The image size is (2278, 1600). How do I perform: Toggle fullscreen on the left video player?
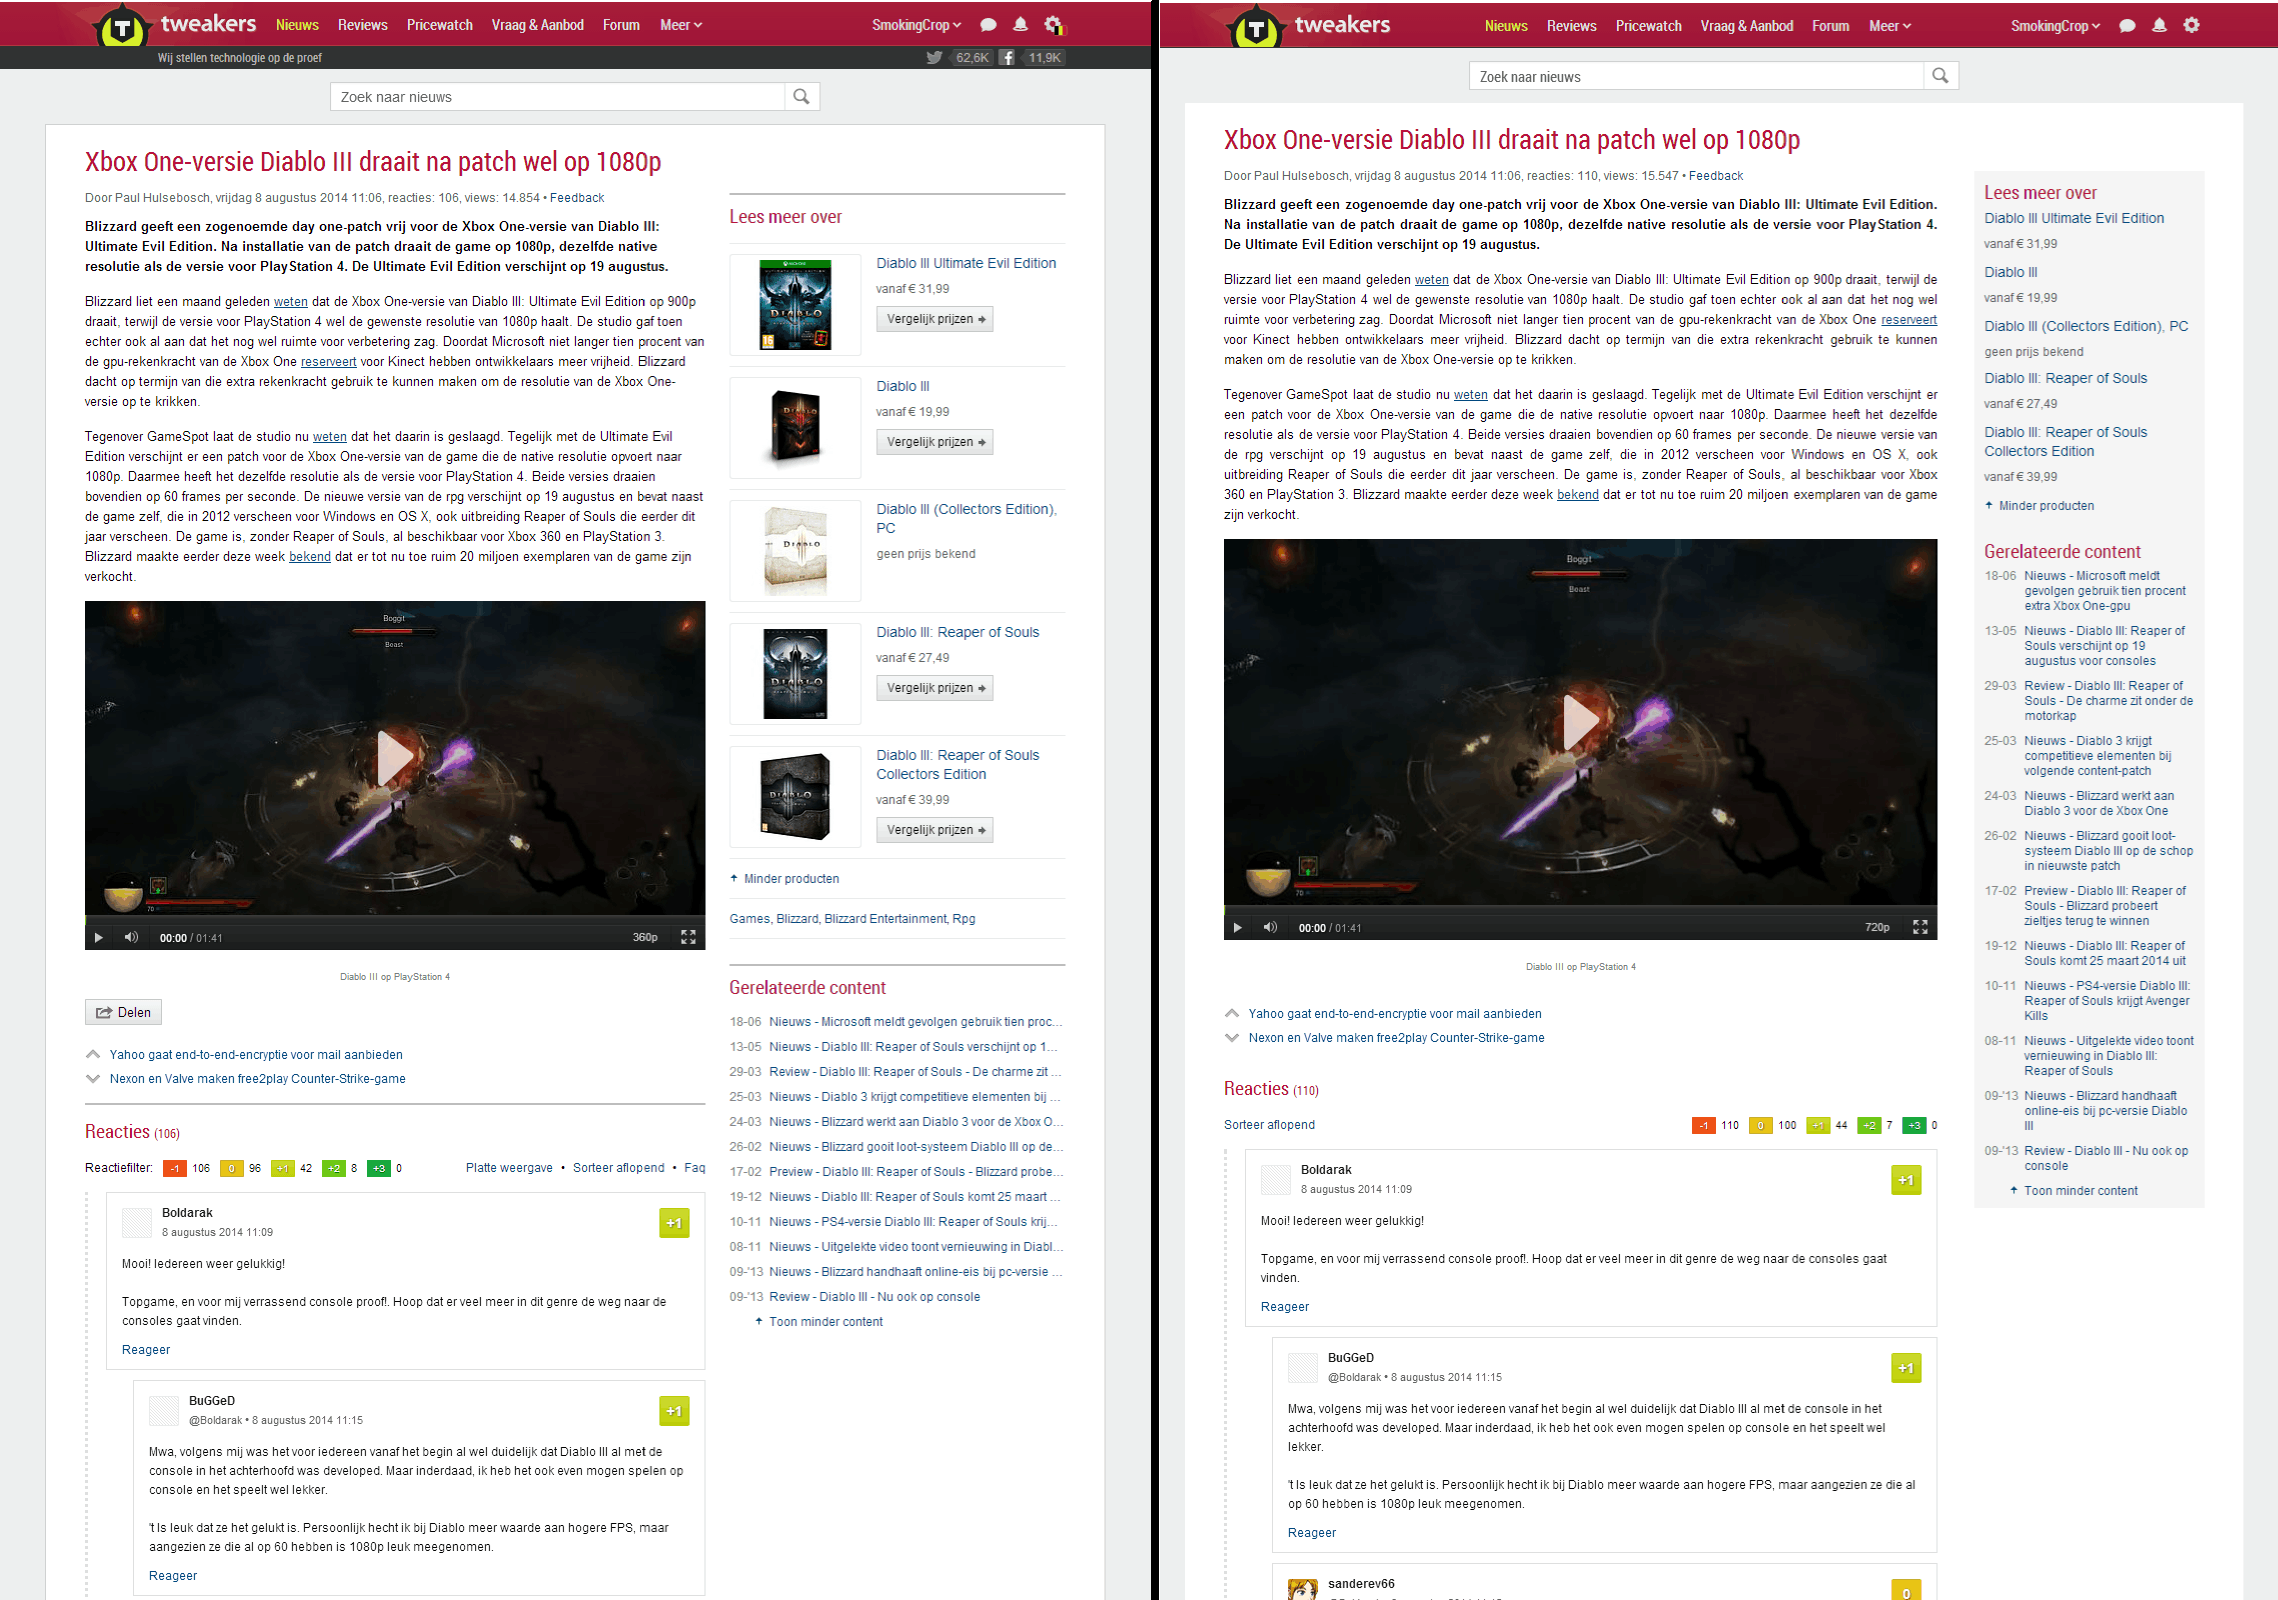[688, 937]
